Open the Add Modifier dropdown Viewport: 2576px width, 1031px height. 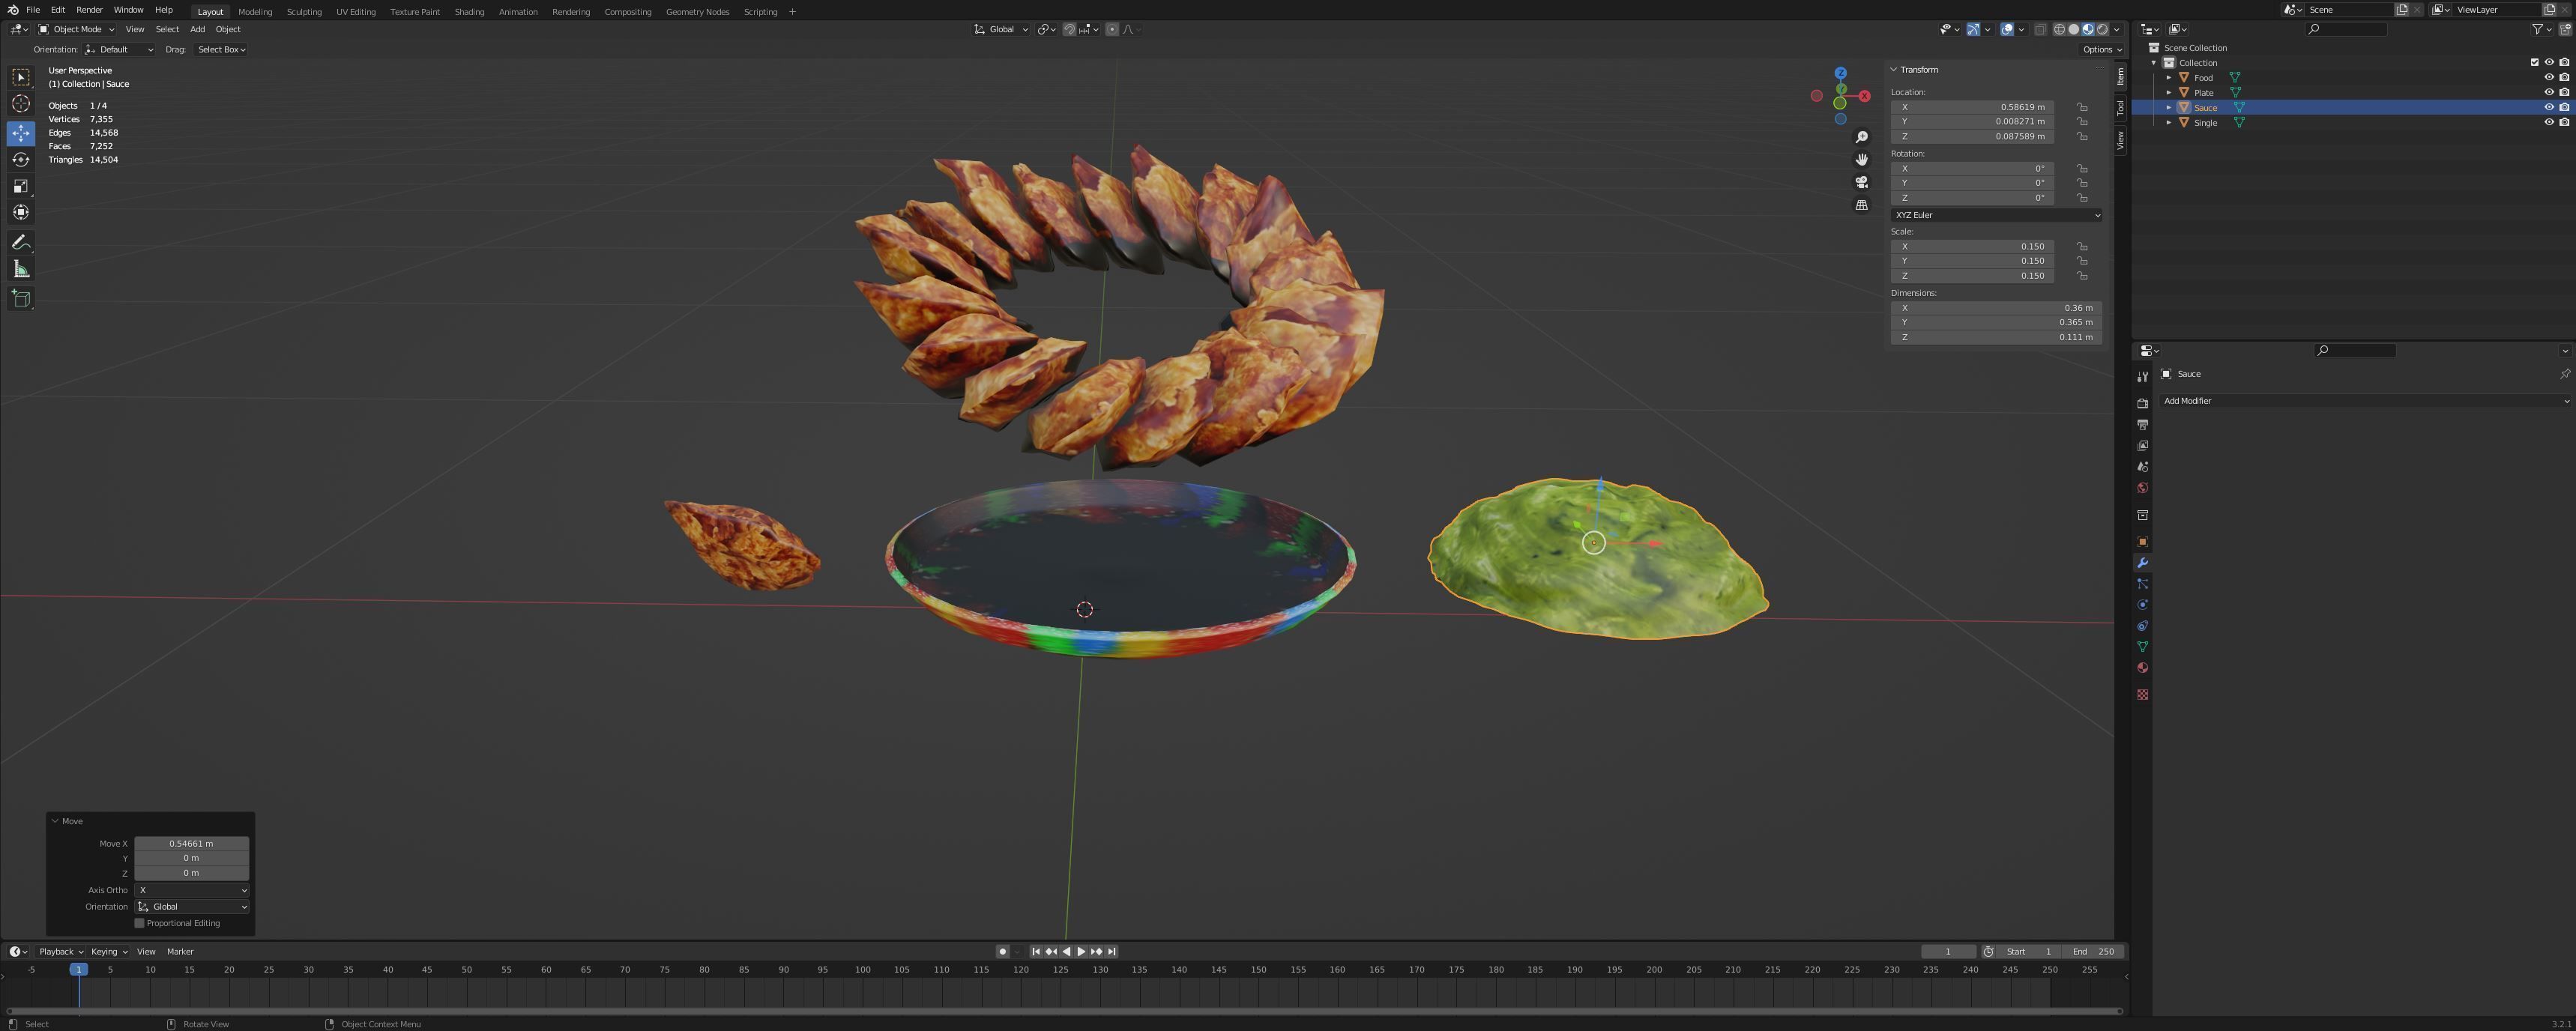pos(2364,401)
